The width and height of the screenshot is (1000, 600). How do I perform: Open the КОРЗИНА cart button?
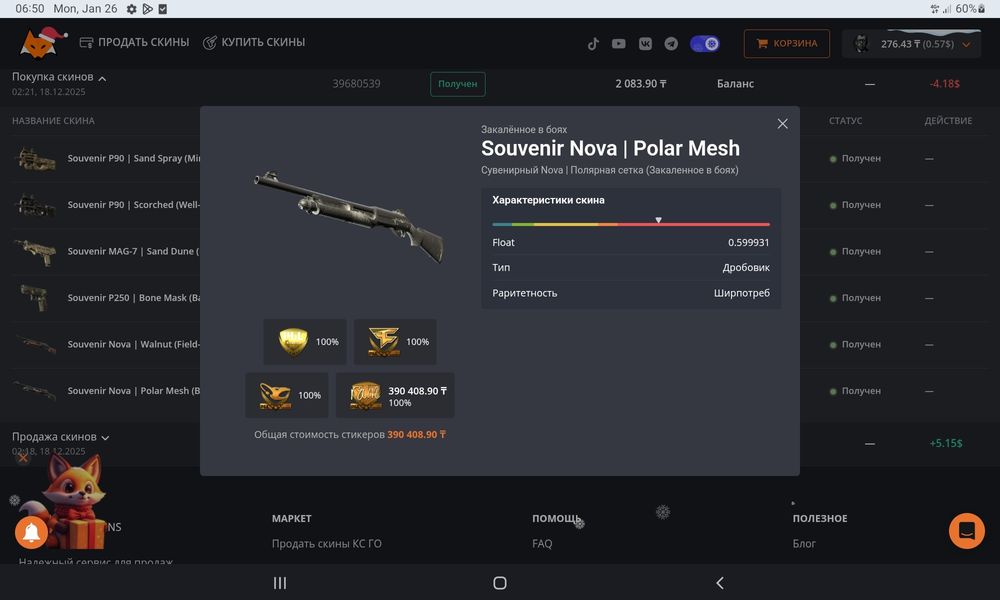(786, 43)
